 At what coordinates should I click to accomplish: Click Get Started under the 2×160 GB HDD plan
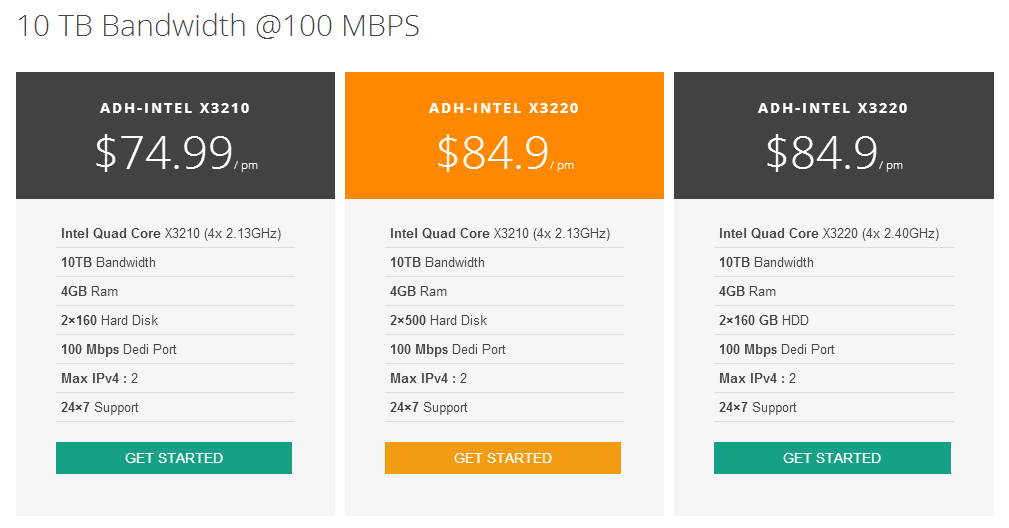click(x=832, y=458)
